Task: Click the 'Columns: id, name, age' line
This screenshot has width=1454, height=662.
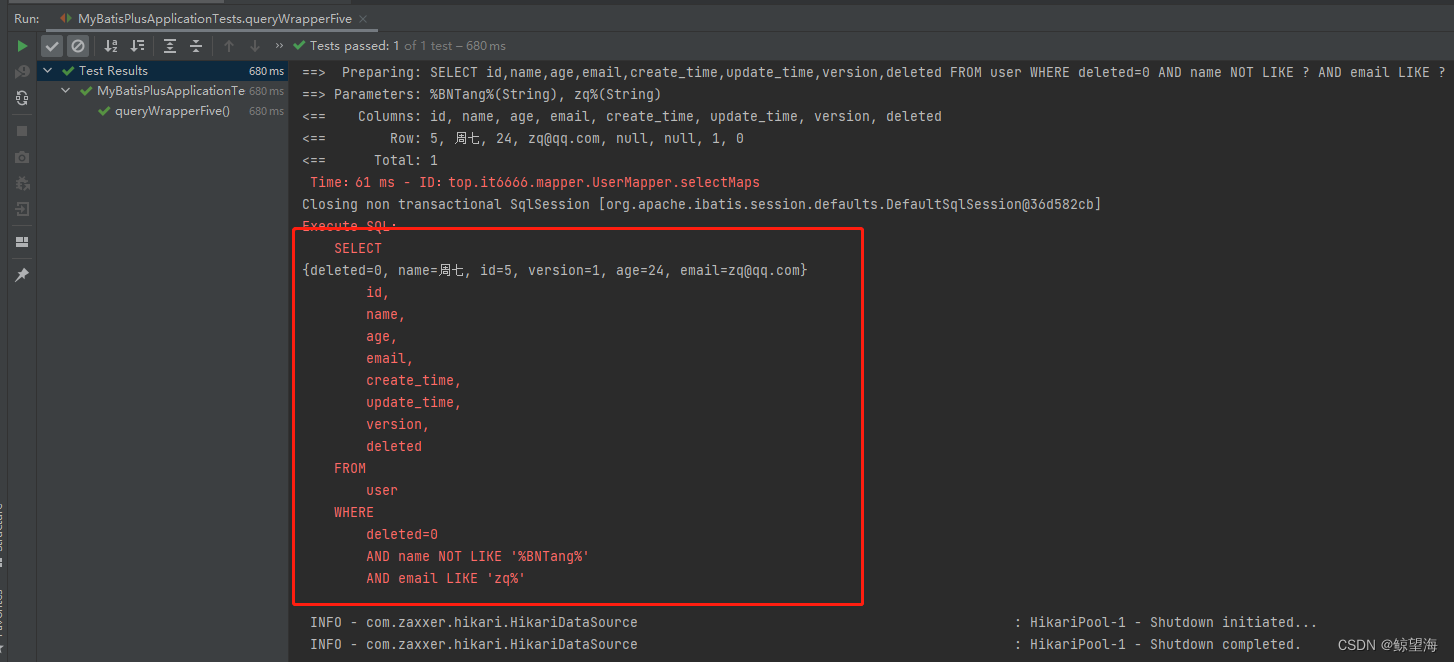Action: point(622,116)
